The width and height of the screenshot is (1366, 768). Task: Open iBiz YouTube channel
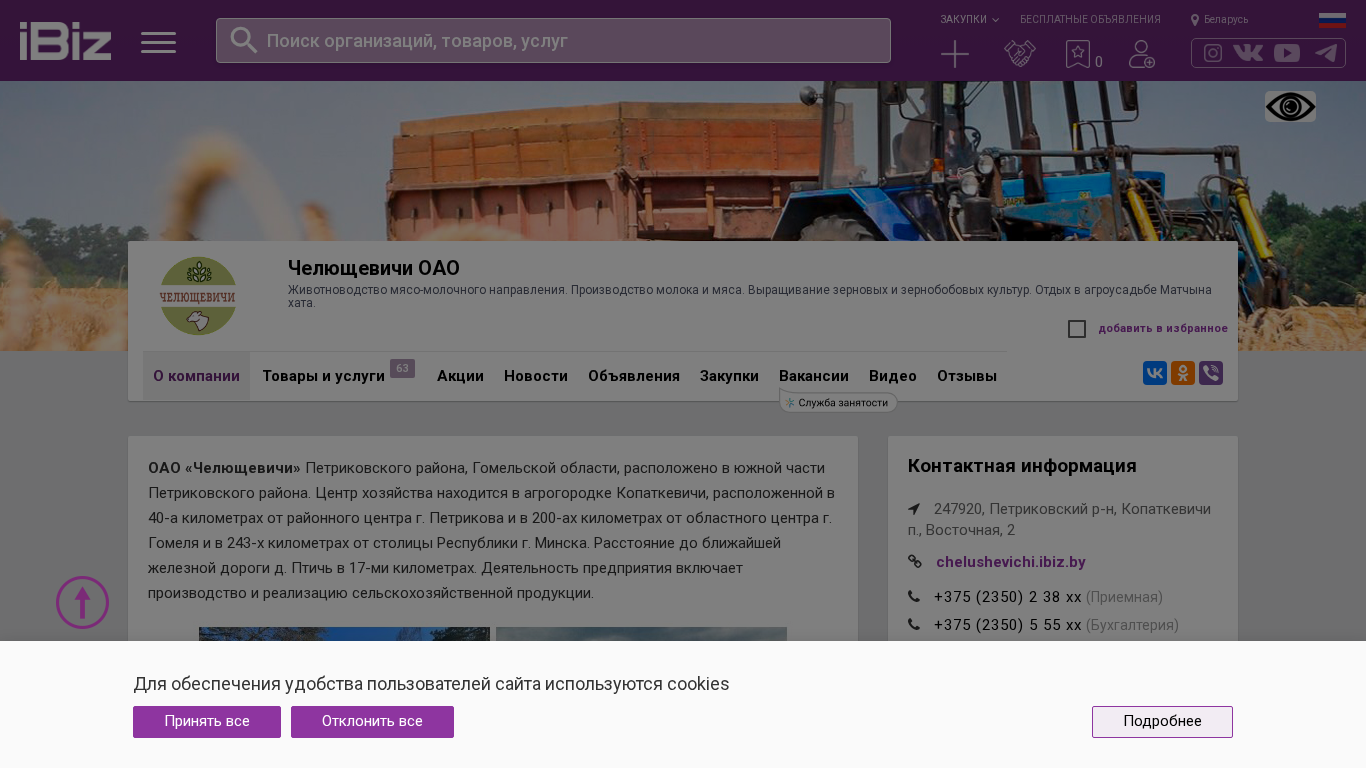pos(1287,53)
